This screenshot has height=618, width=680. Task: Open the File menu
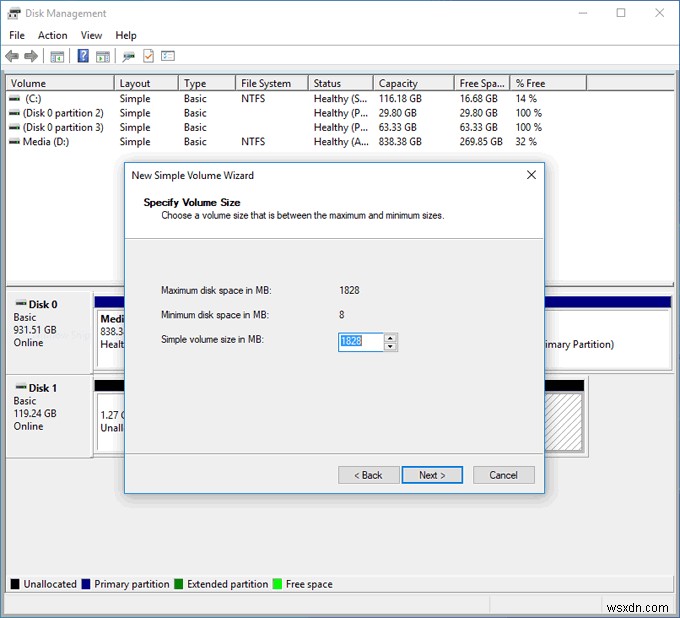[17, 35]
